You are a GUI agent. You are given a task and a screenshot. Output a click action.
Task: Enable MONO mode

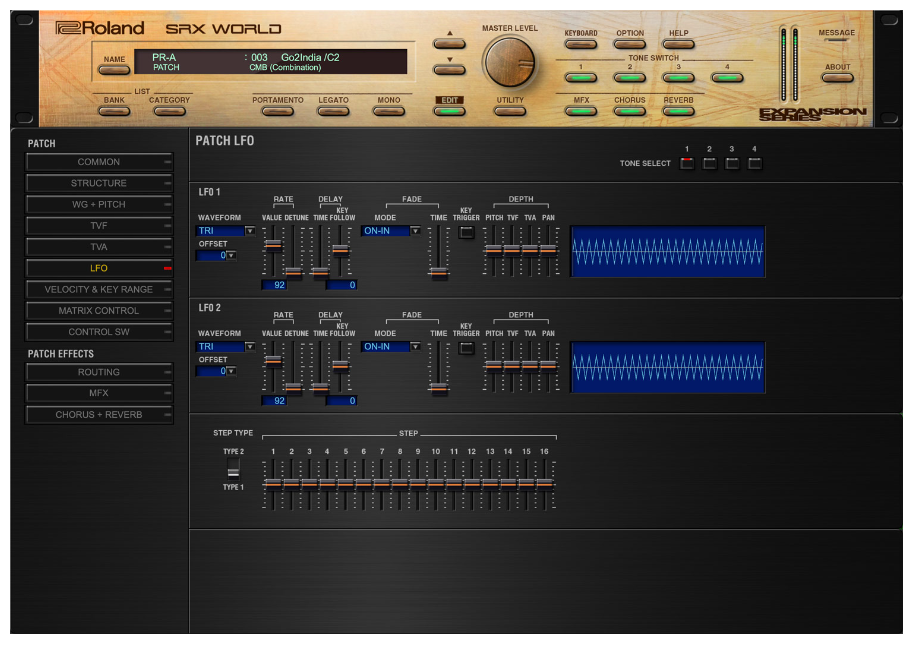coord(388,111)
